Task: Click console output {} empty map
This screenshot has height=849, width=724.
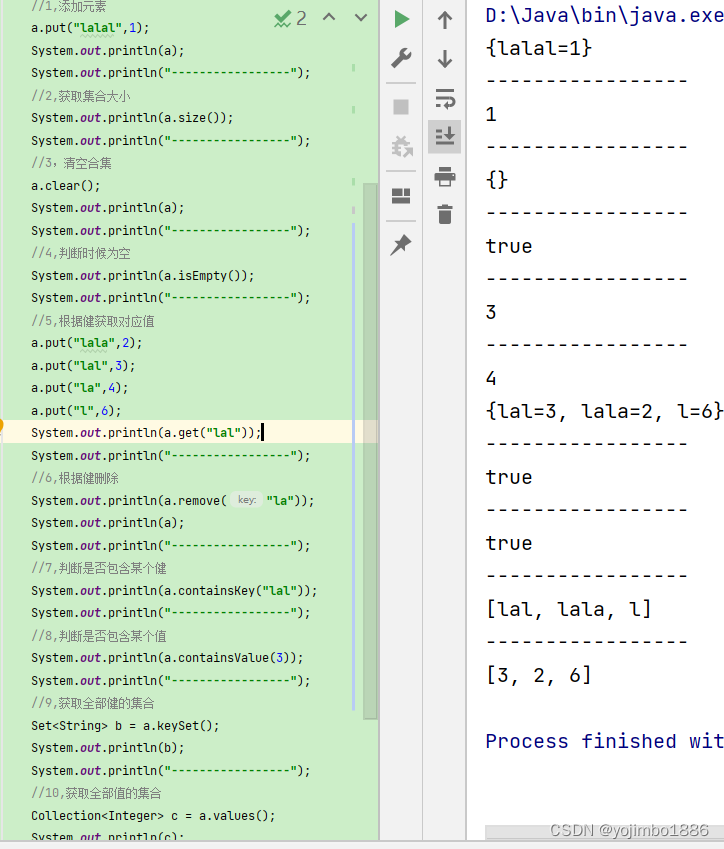Action: pyautogui.click(x=497, y=180)
